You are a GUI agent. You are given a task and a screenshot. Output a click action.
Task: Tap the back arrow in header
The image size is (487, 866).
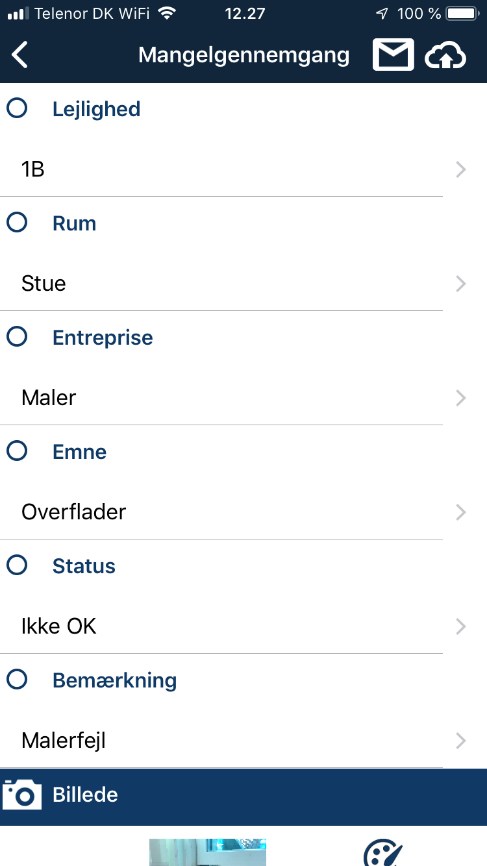(x=20, y=55)
